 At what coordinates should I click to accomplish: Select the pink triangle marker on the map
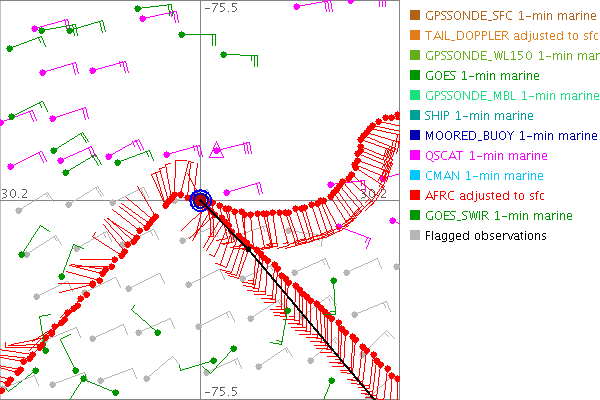[x=217, y=151]
